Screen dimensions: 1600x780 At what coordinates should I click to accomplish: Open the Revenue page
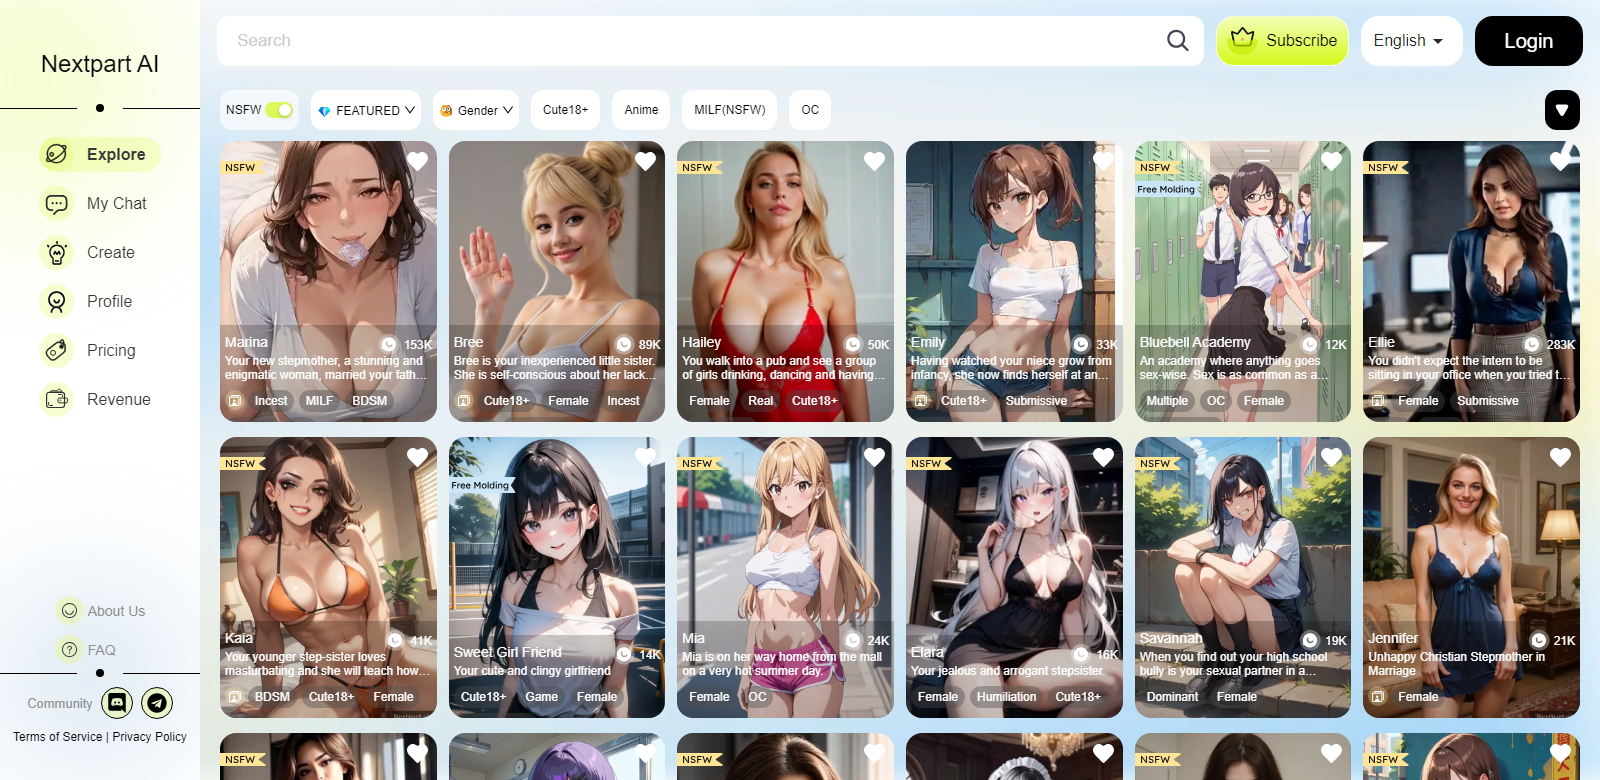coord(100,399)
